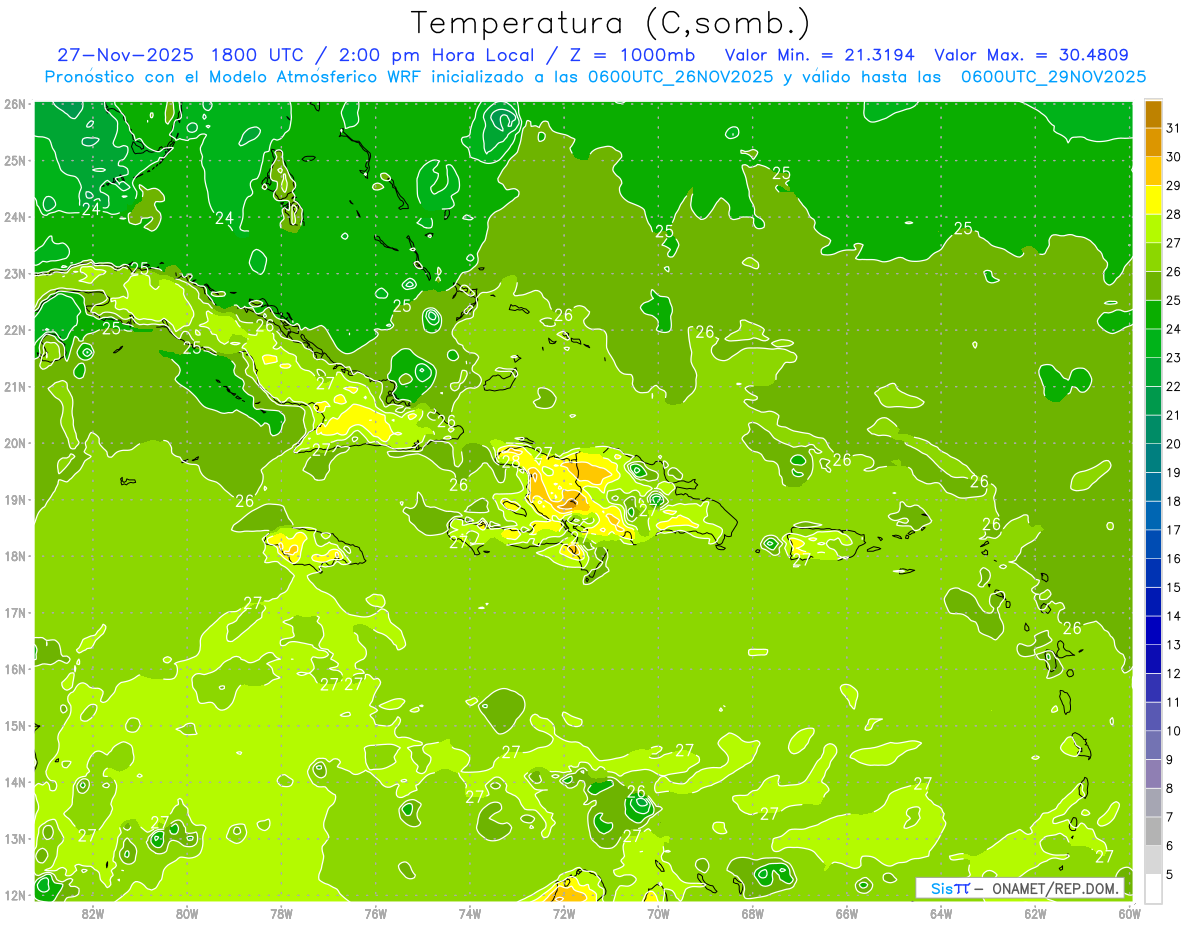Pick the teal swatch between 19 and 20
The width and height of the screenshot is (1200, 927).
[x=1153, y=458]
